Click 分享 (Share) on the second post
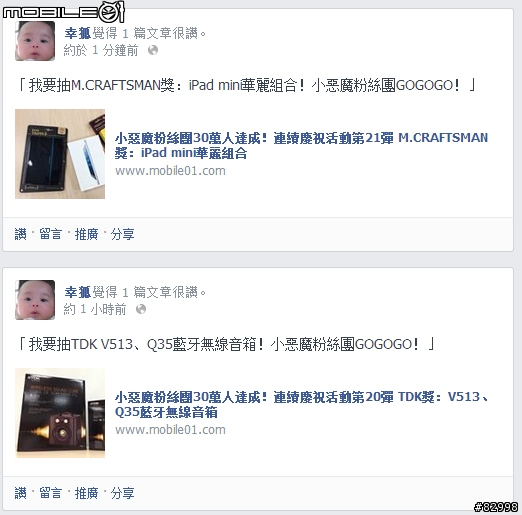522x515 pixels. pyautogui.click(x=122, y=493)
